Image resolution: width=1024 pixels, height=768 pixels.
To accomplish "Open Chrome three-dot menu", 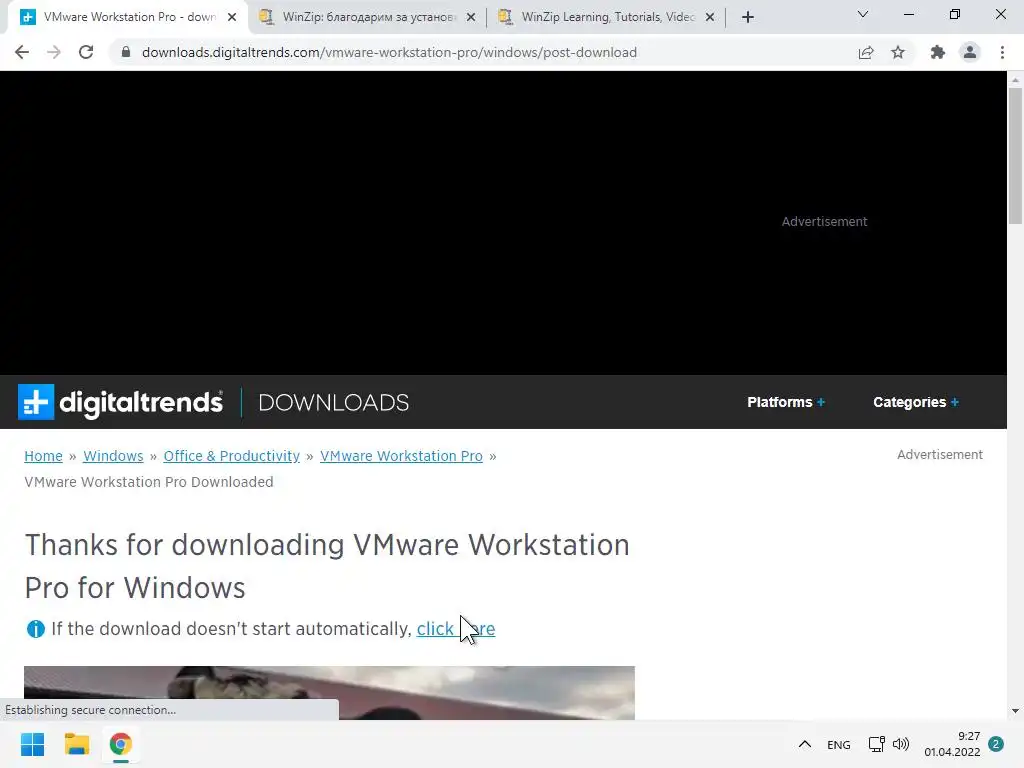I will (1002, 52).
